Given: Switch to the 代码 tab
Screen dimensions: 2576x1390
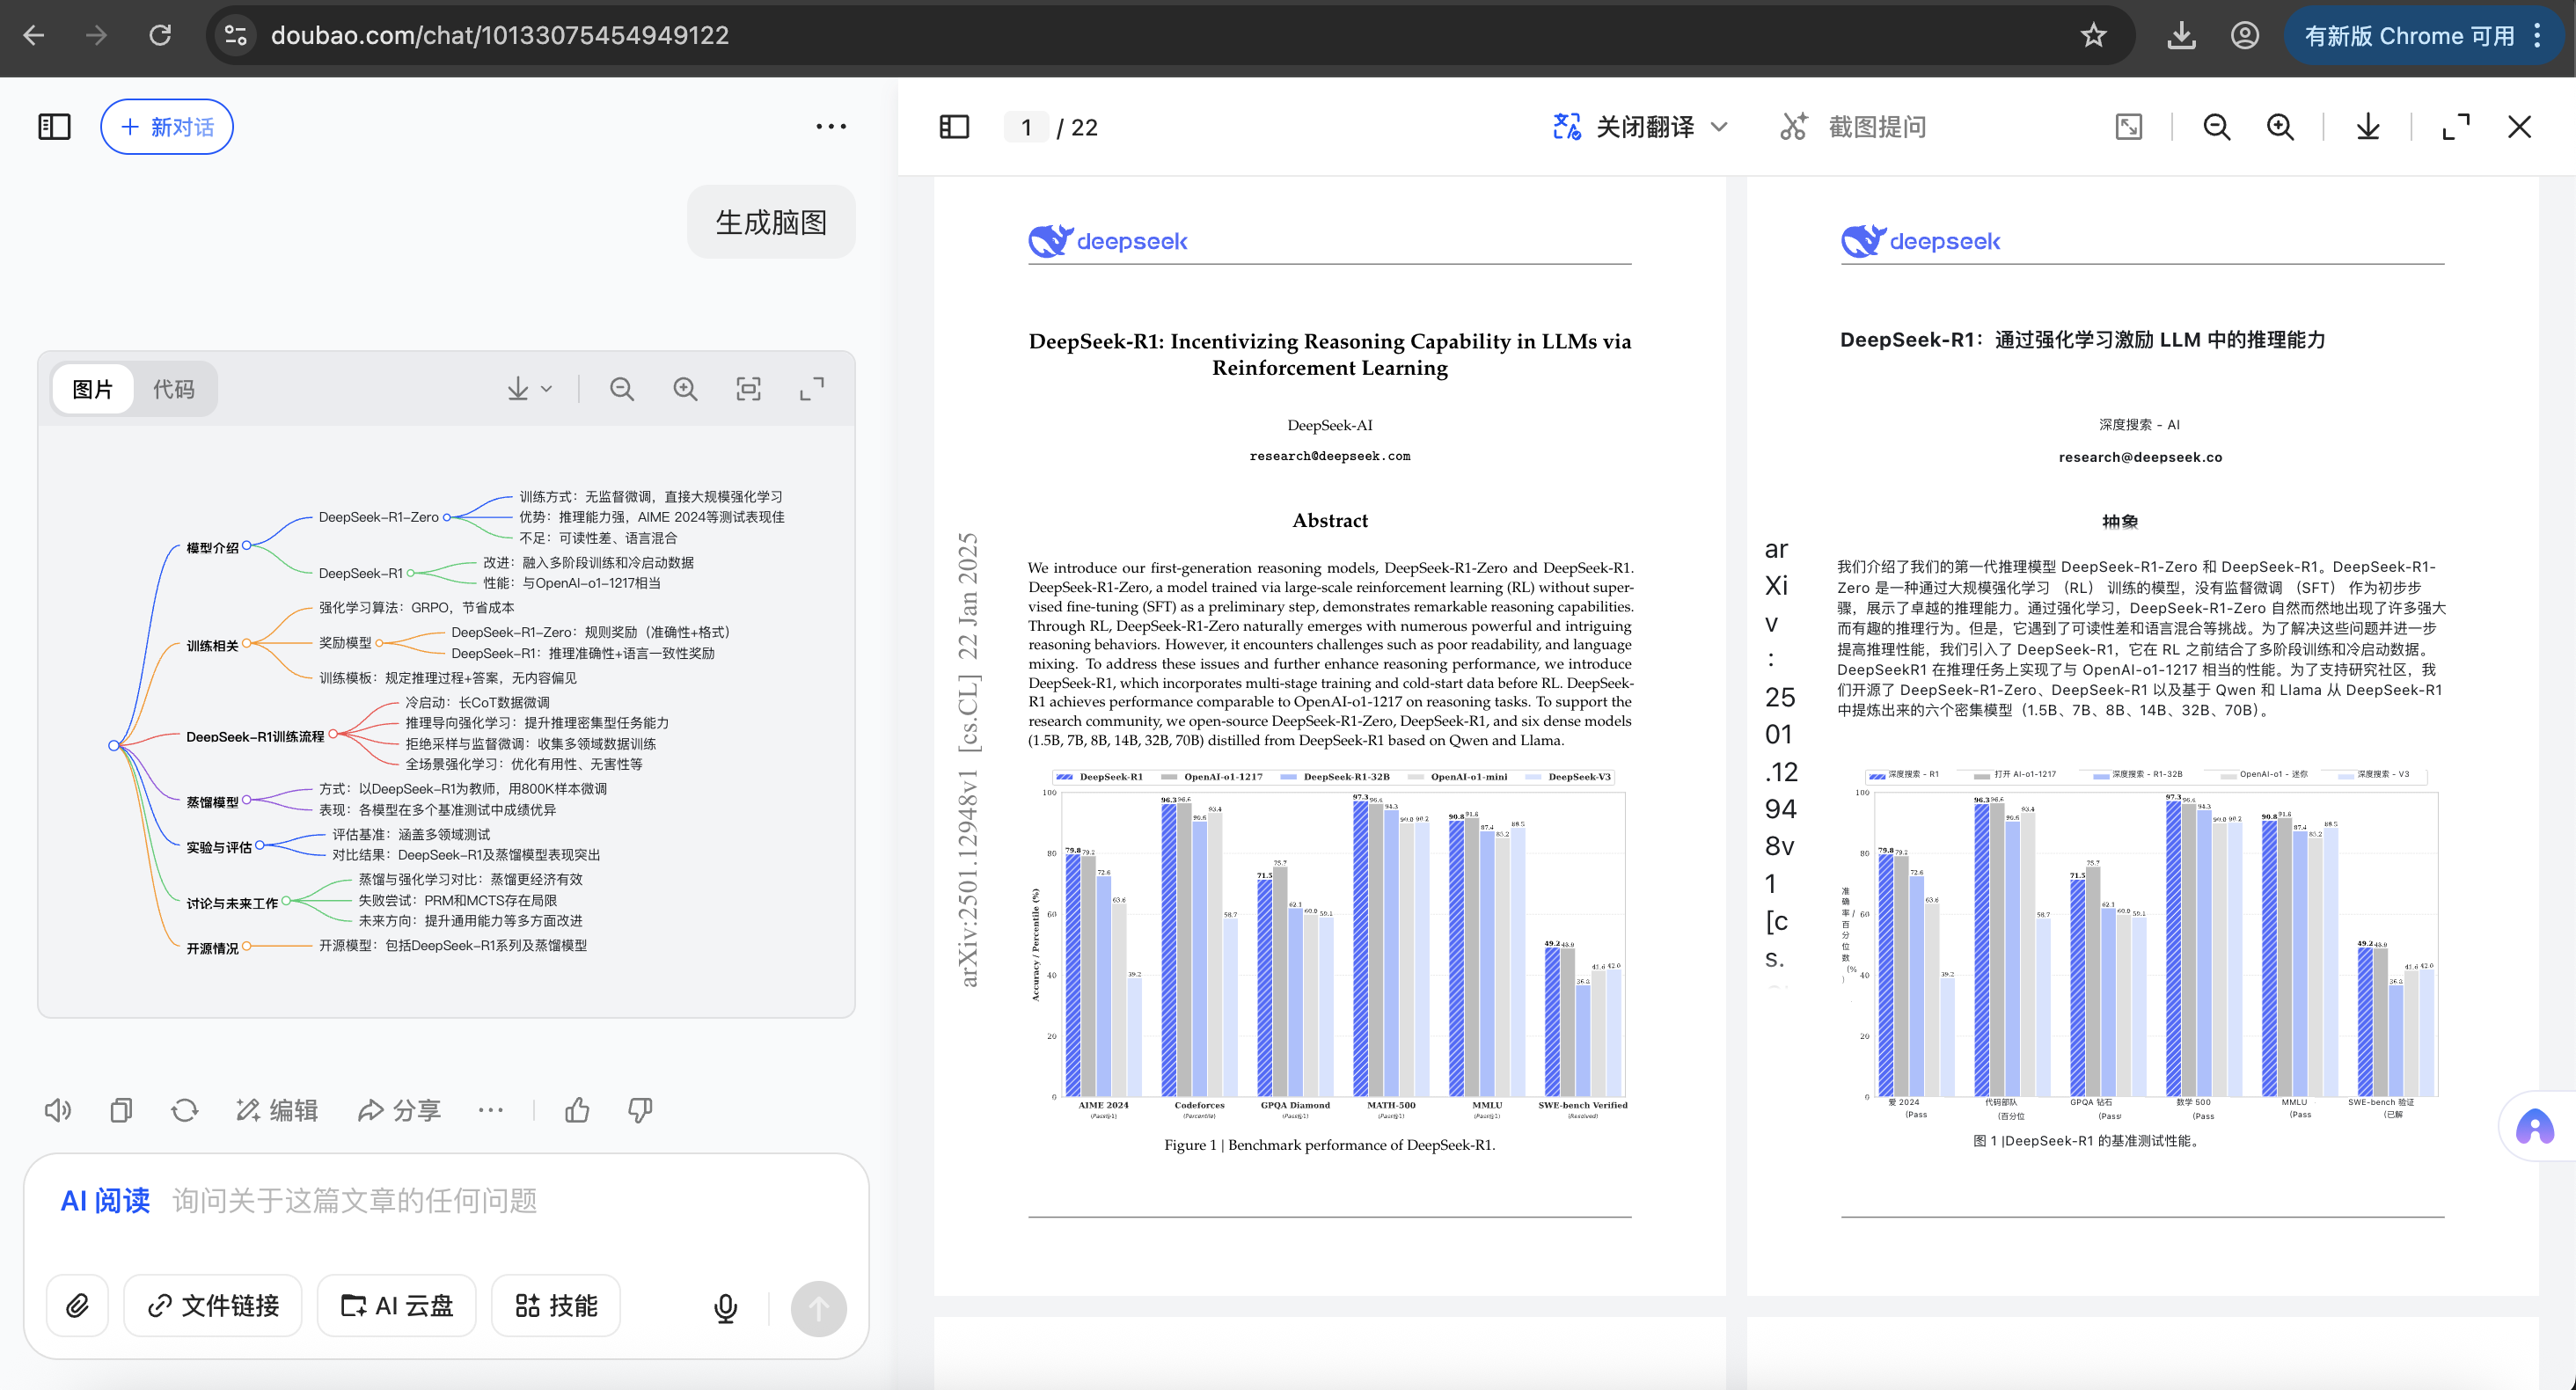Looking at the screenshot, I should pyautogui.click(x=174, y=389).
